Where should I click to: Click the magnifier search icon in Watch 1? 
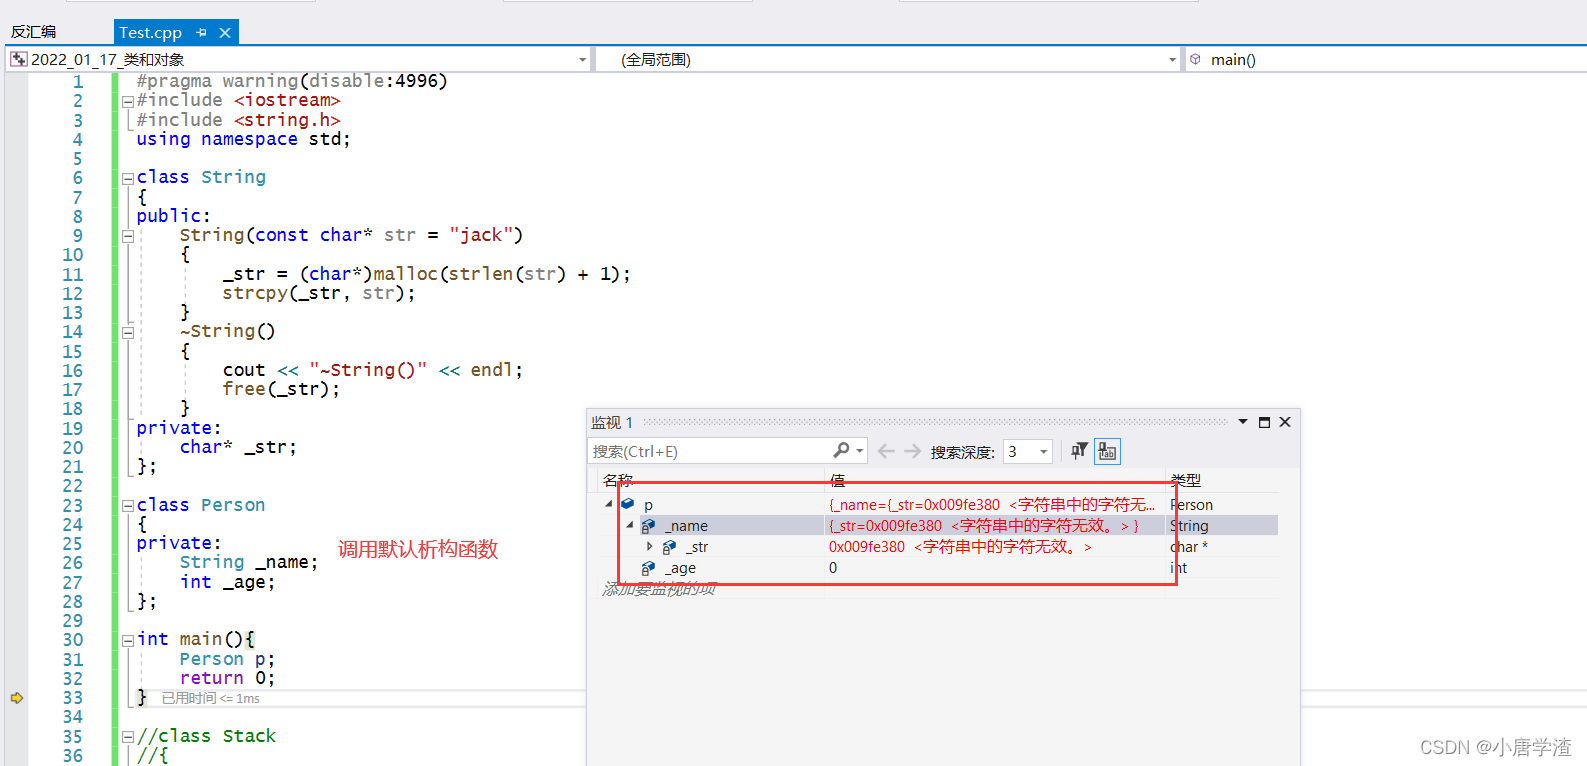(x=841, y=451)
